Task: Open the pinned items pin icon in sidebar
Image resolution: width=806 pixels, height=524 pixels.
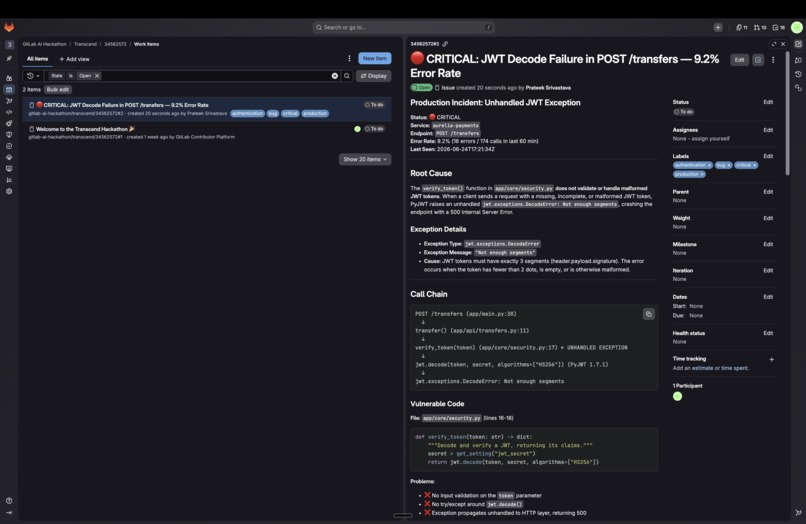Action: click(9, 59)
